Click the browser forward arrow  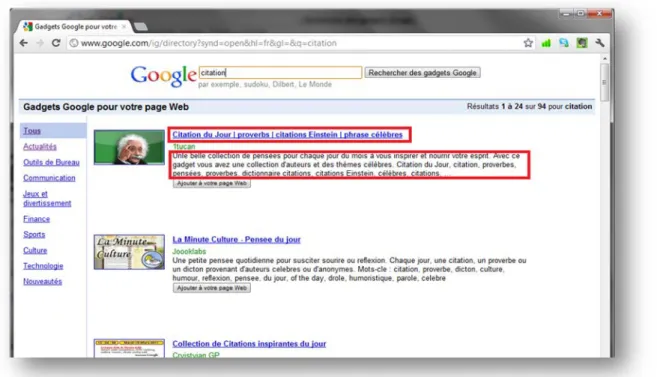40,43
